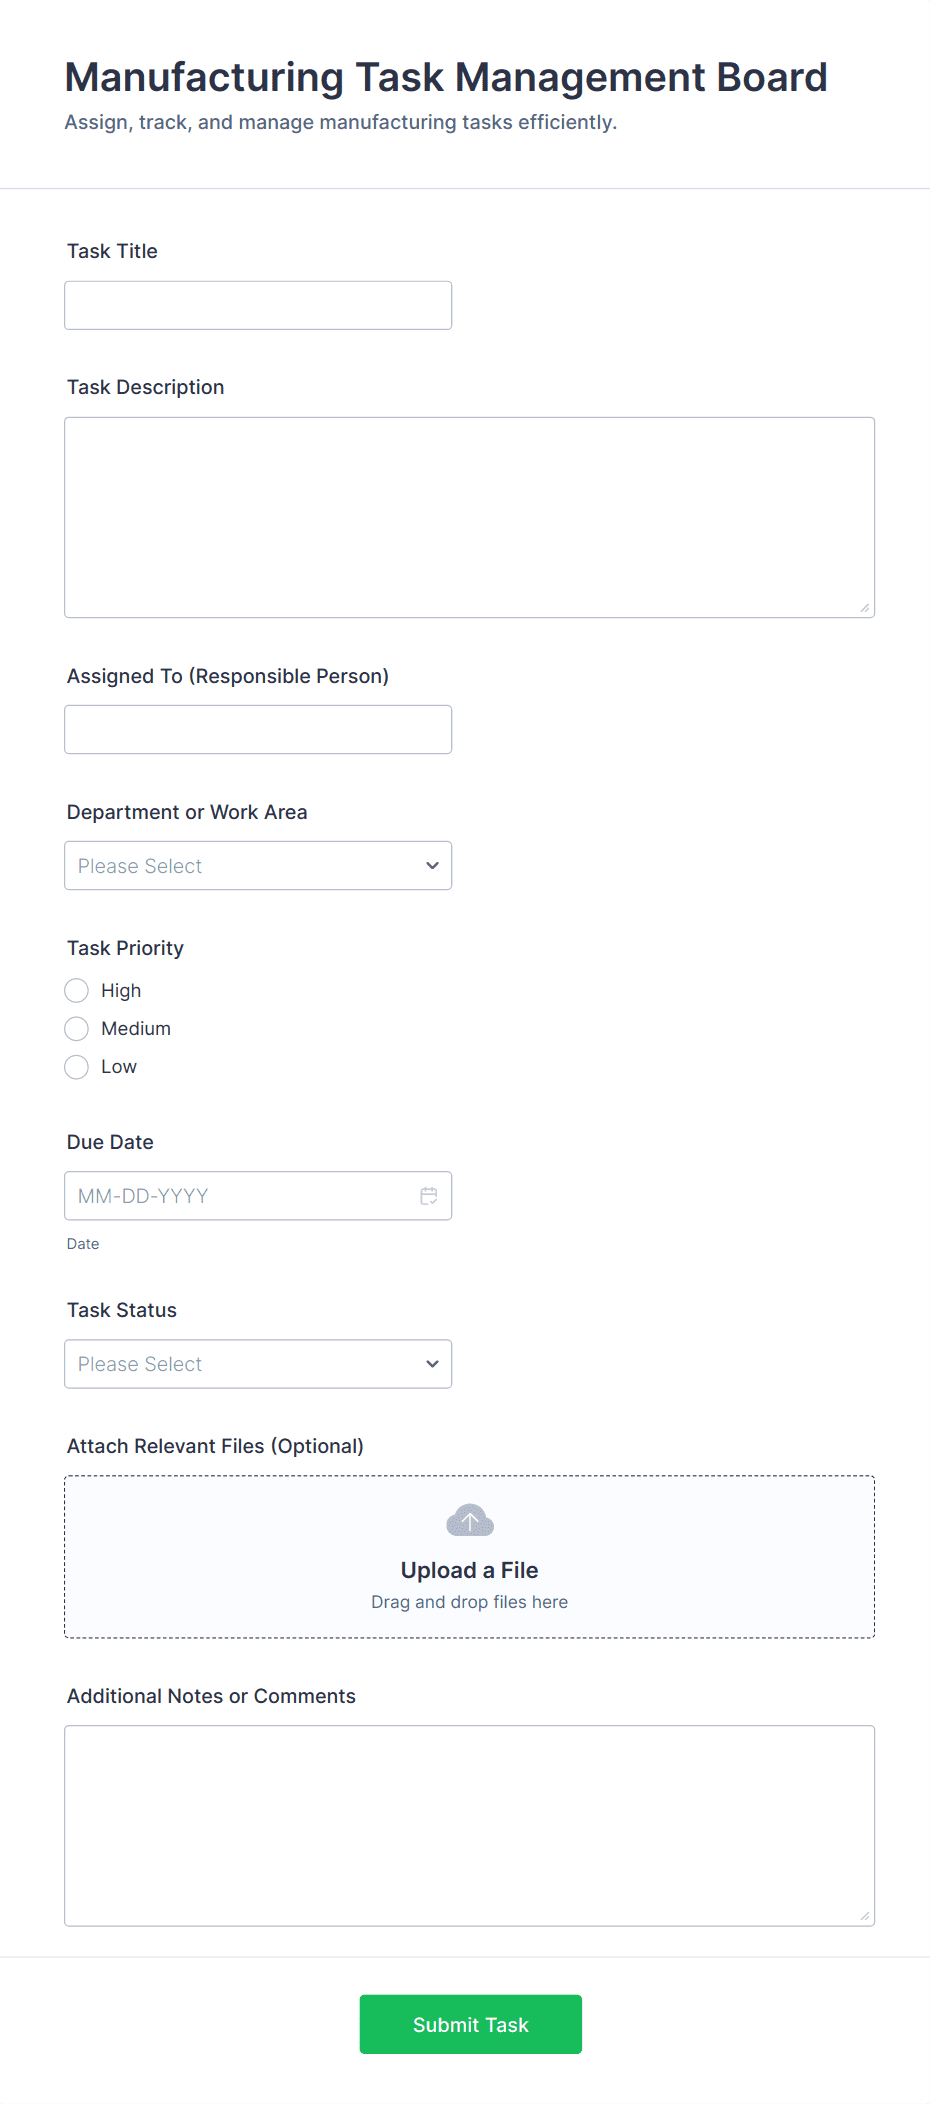Select the High priority radio button
The height and width of the screenshot is (2104, 930).
click(x=76, y=990)
